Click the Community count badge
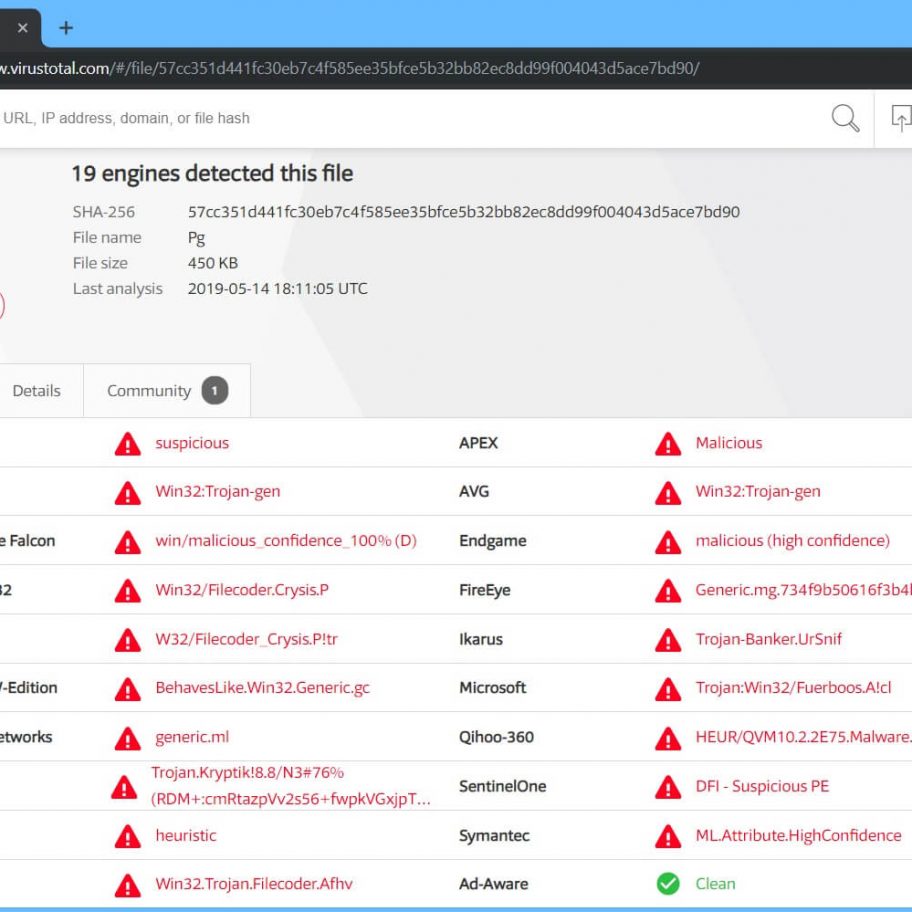Screen dimensions: 912x912 [x=213, y=391]
